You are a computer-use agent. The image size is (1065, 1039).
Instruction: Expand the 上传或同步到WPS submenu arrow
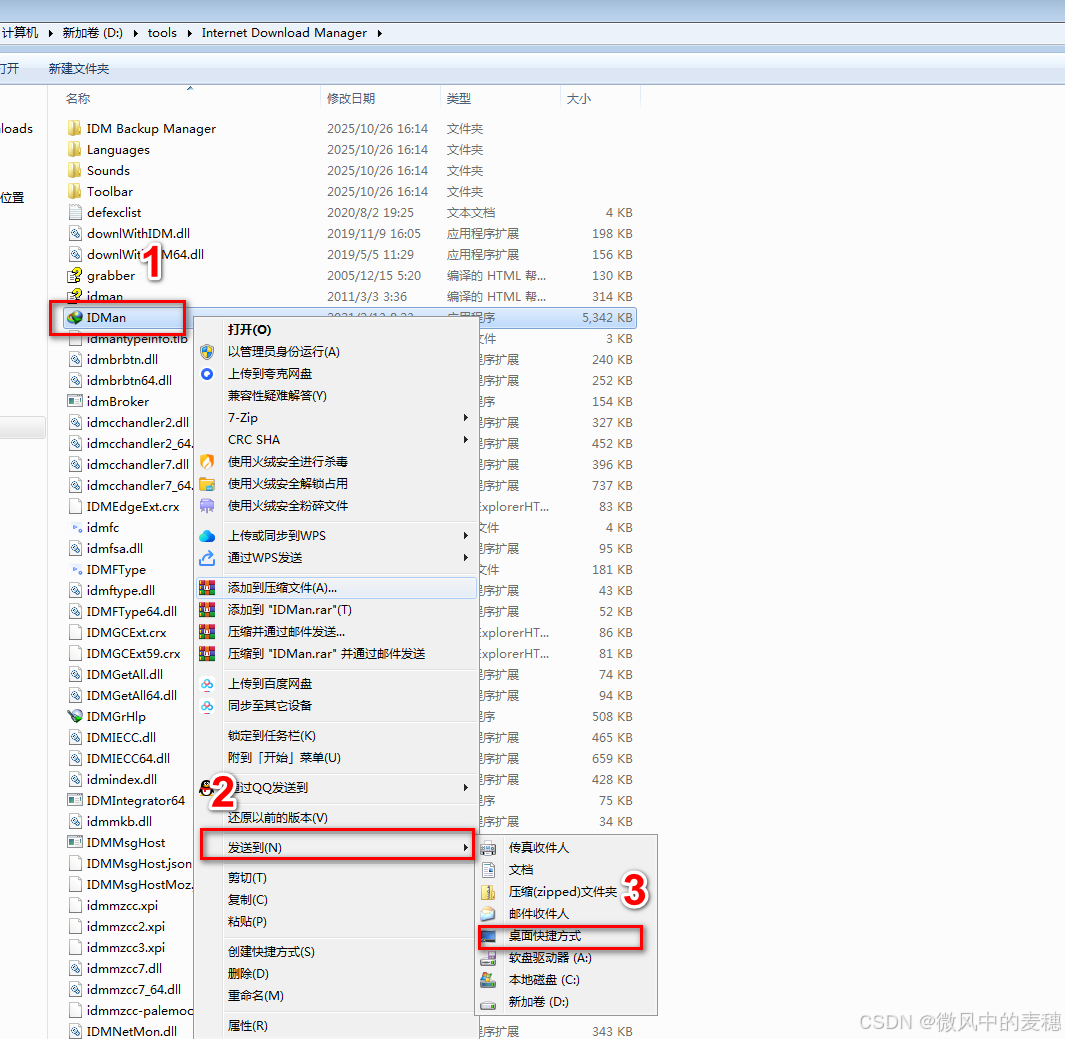466,536
